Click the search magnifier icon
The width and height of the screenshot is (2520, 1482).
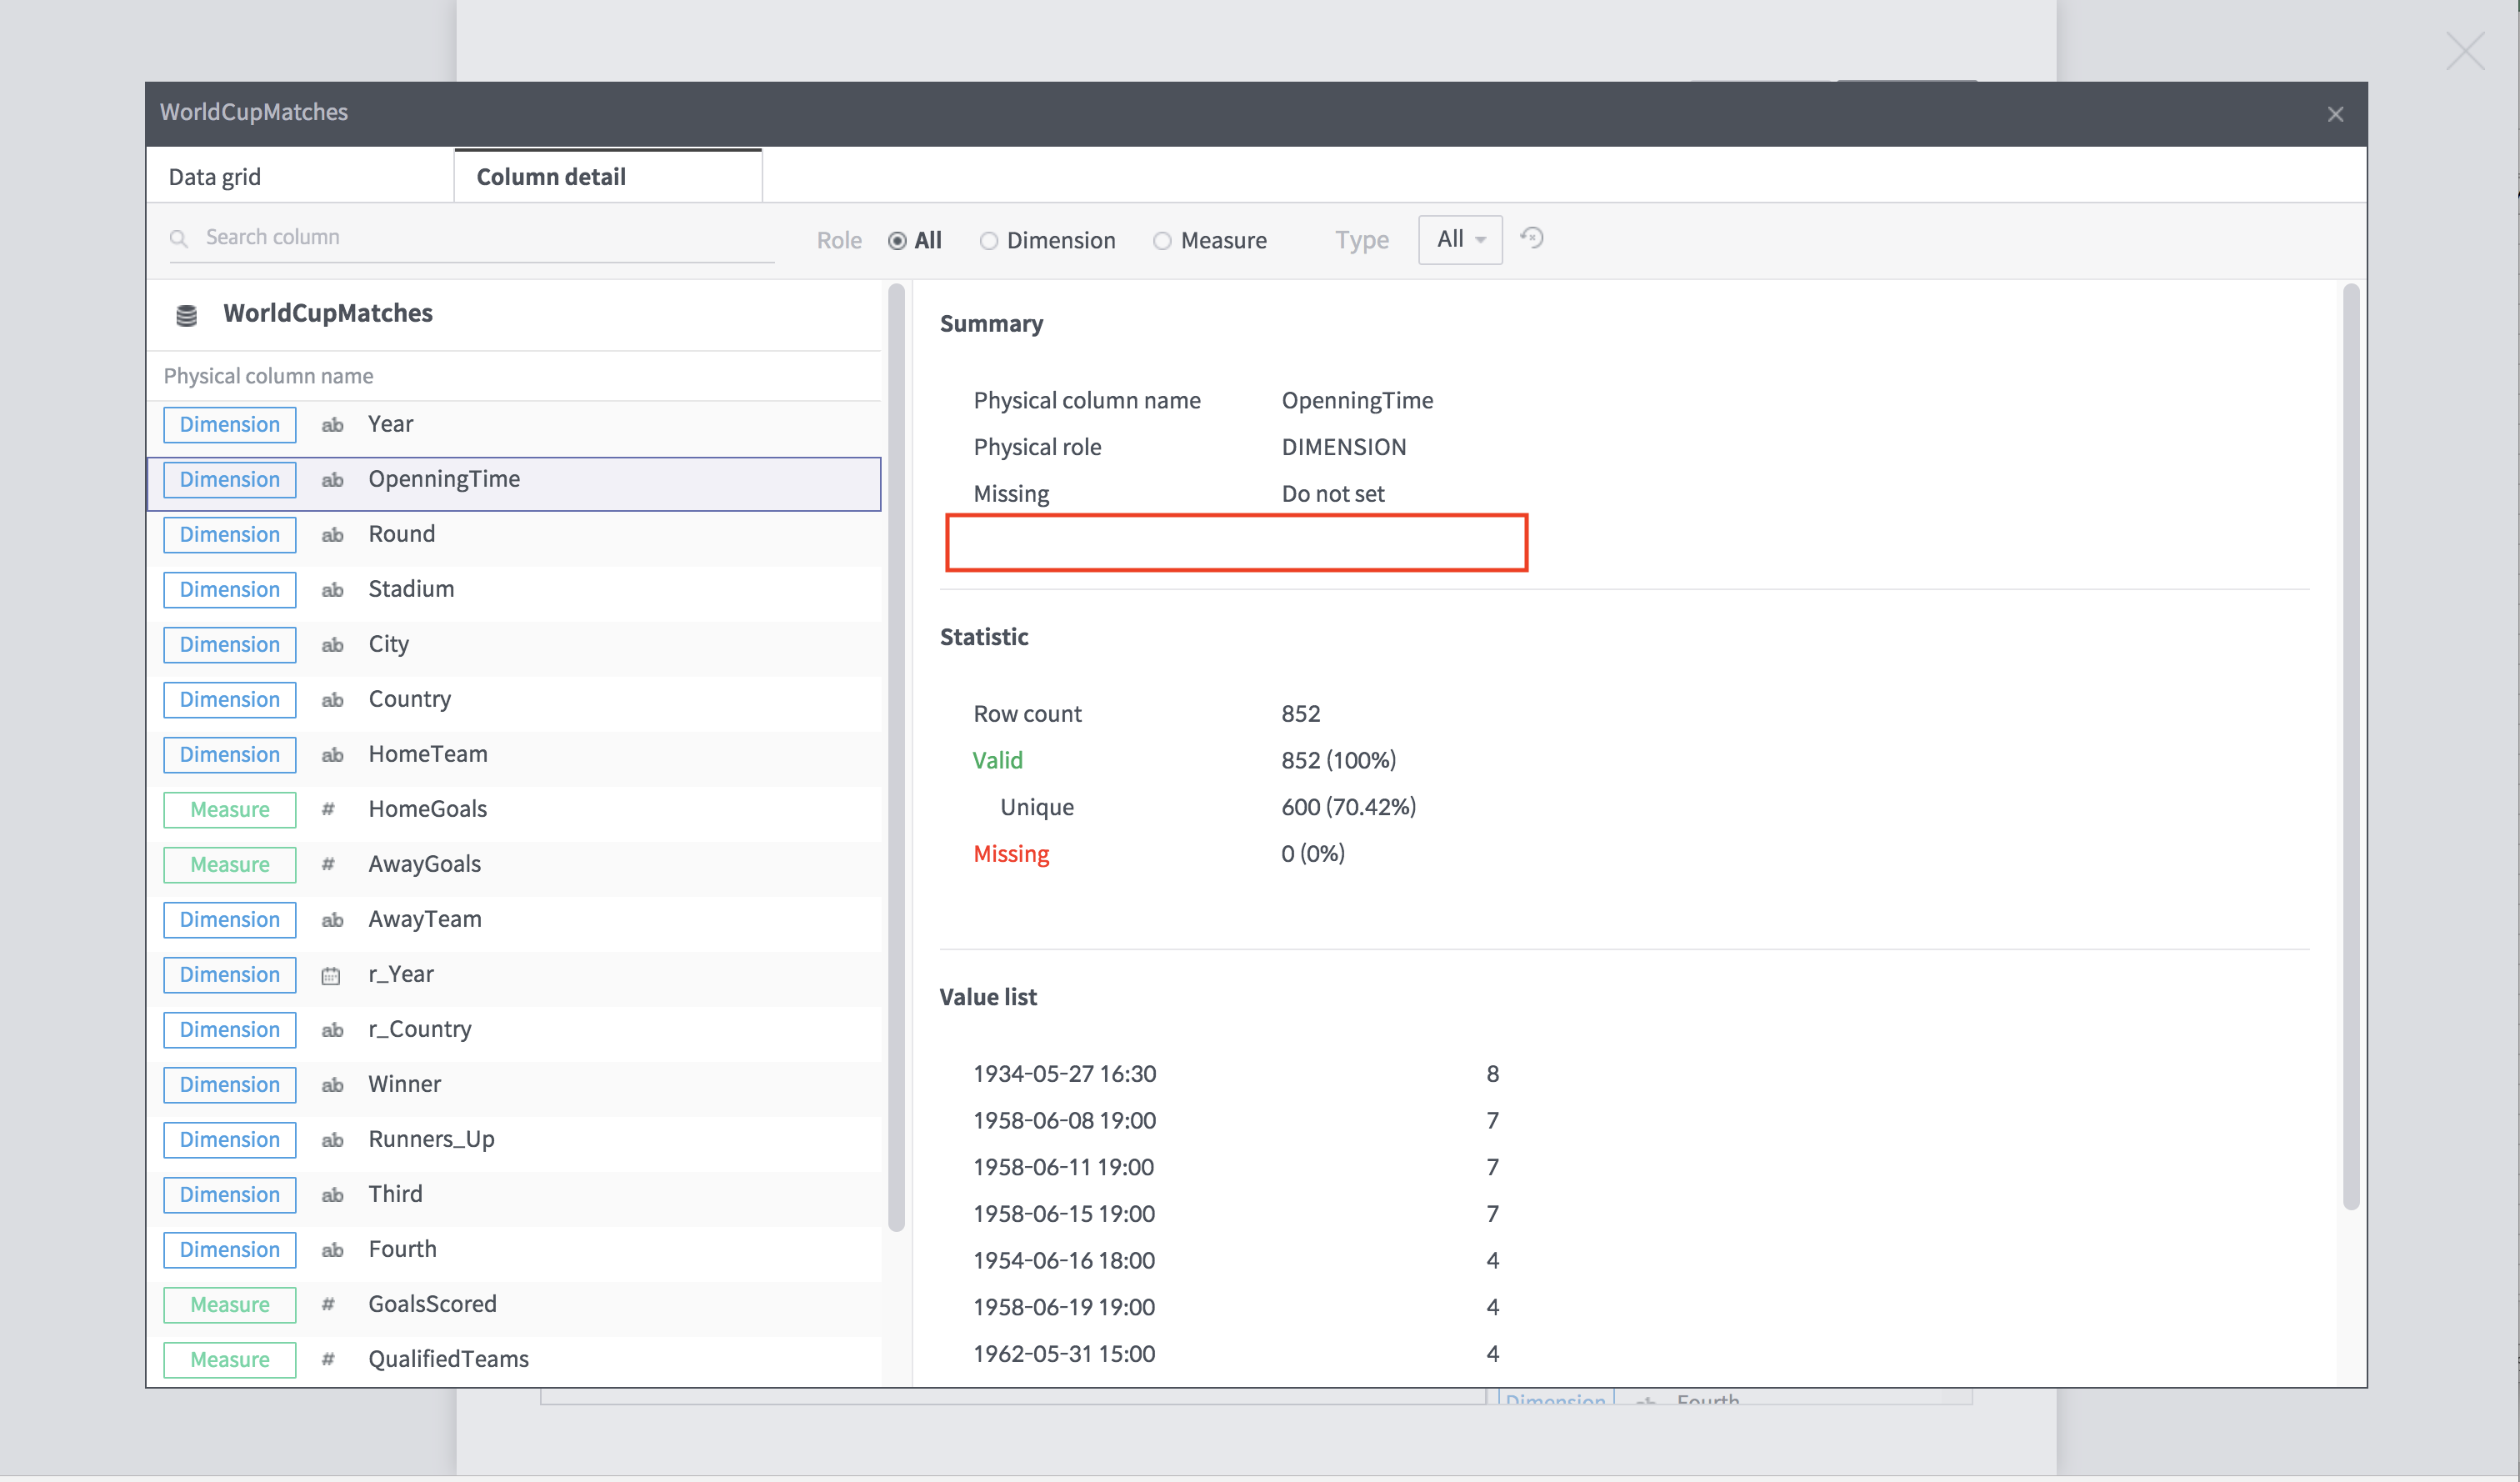(x=179, y=238)
